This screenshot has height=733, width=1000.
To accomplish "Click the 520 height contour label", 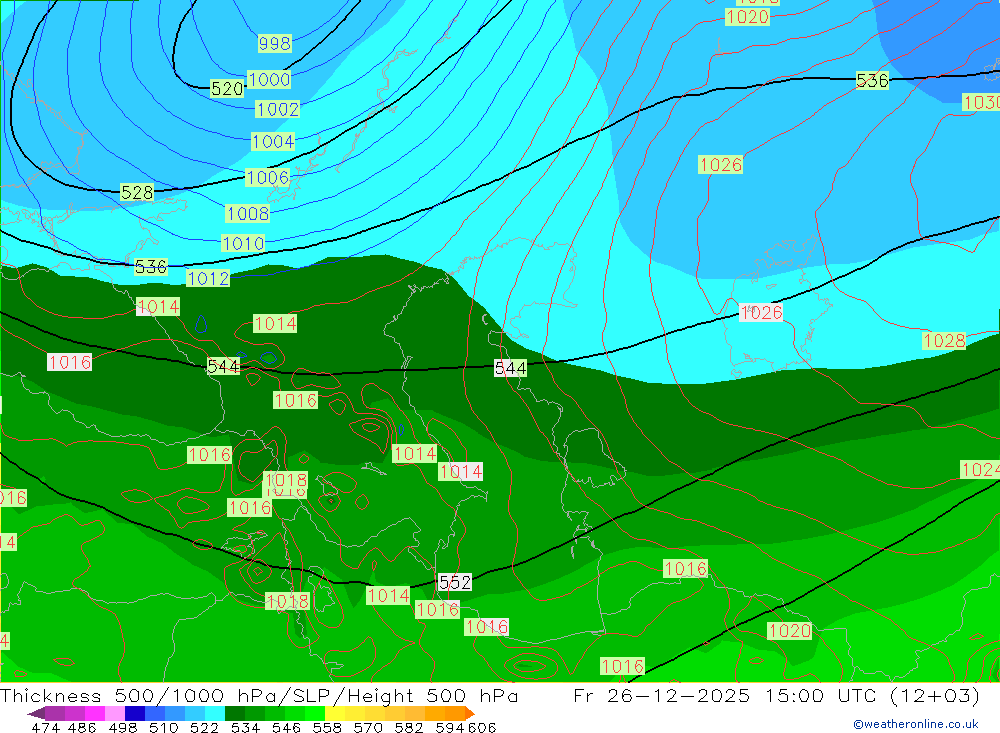I will (x=227, y=89).
